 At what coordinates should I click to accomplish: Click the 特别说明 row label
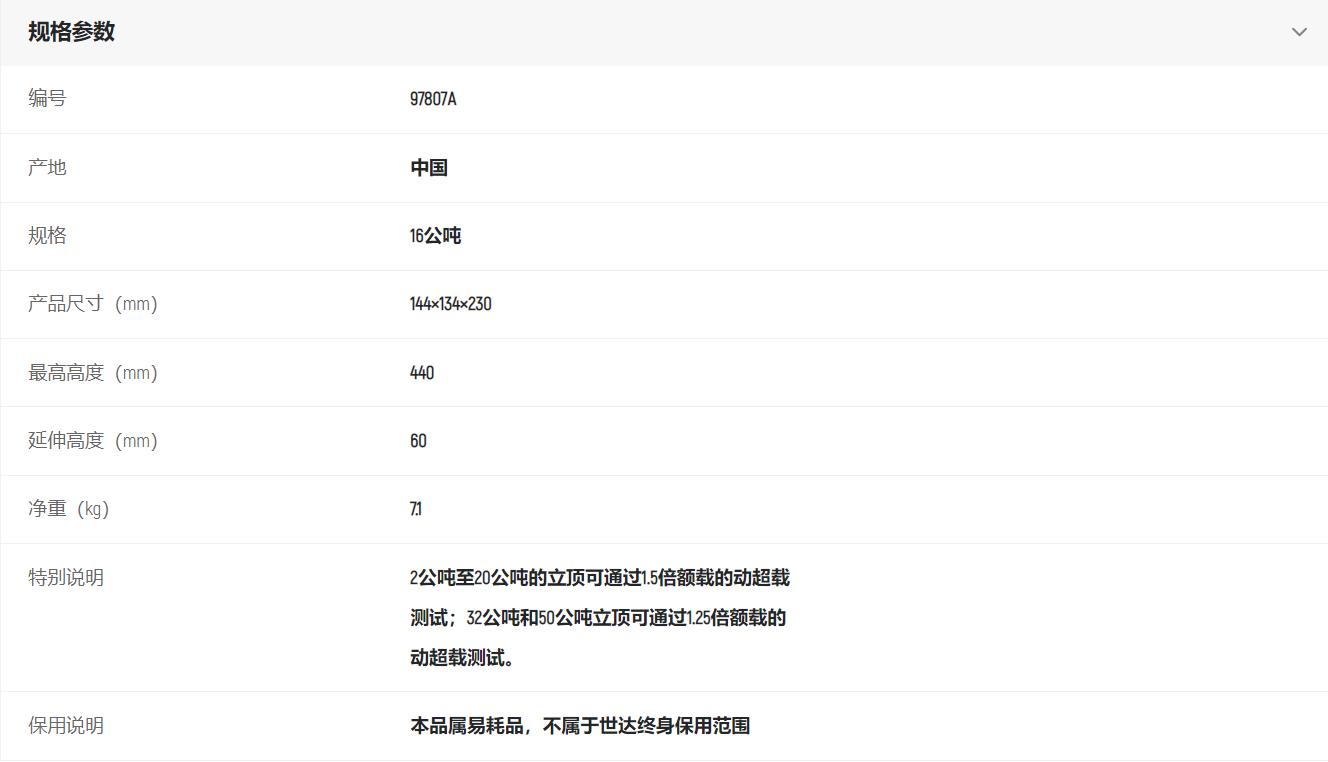[66, 578]
